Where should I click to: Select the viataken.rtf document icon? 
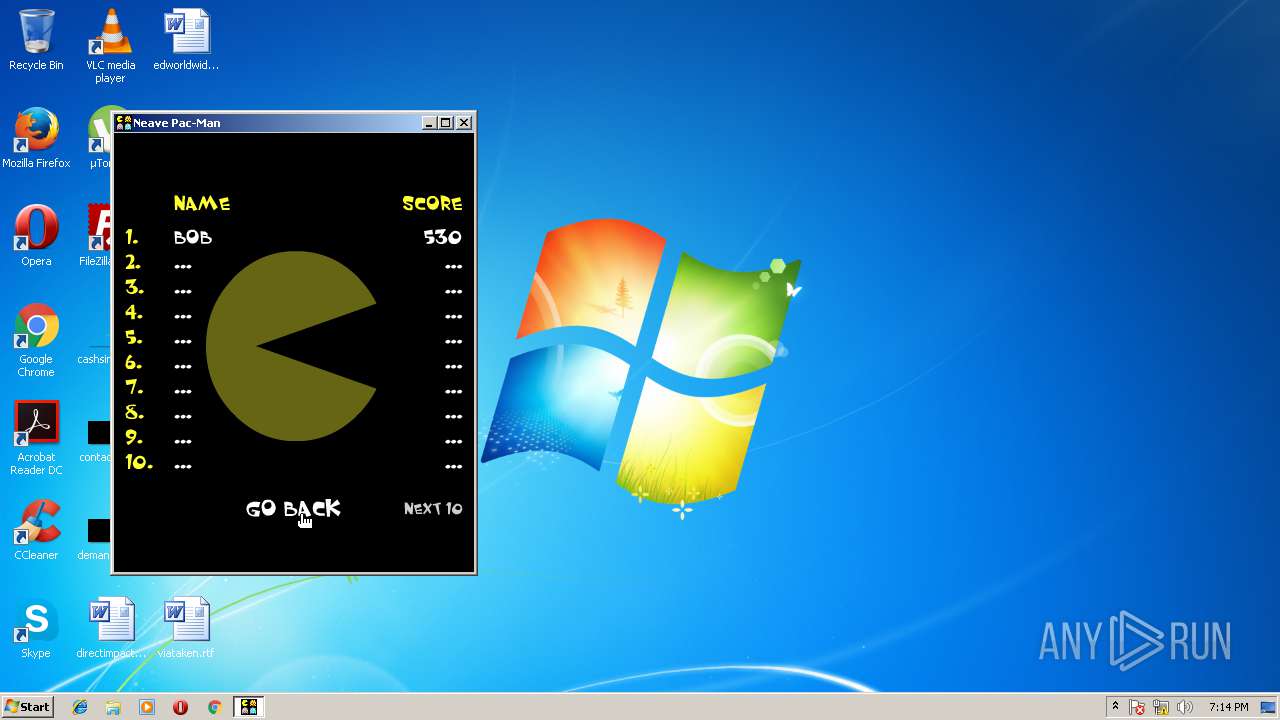click(x=186, y=628)
